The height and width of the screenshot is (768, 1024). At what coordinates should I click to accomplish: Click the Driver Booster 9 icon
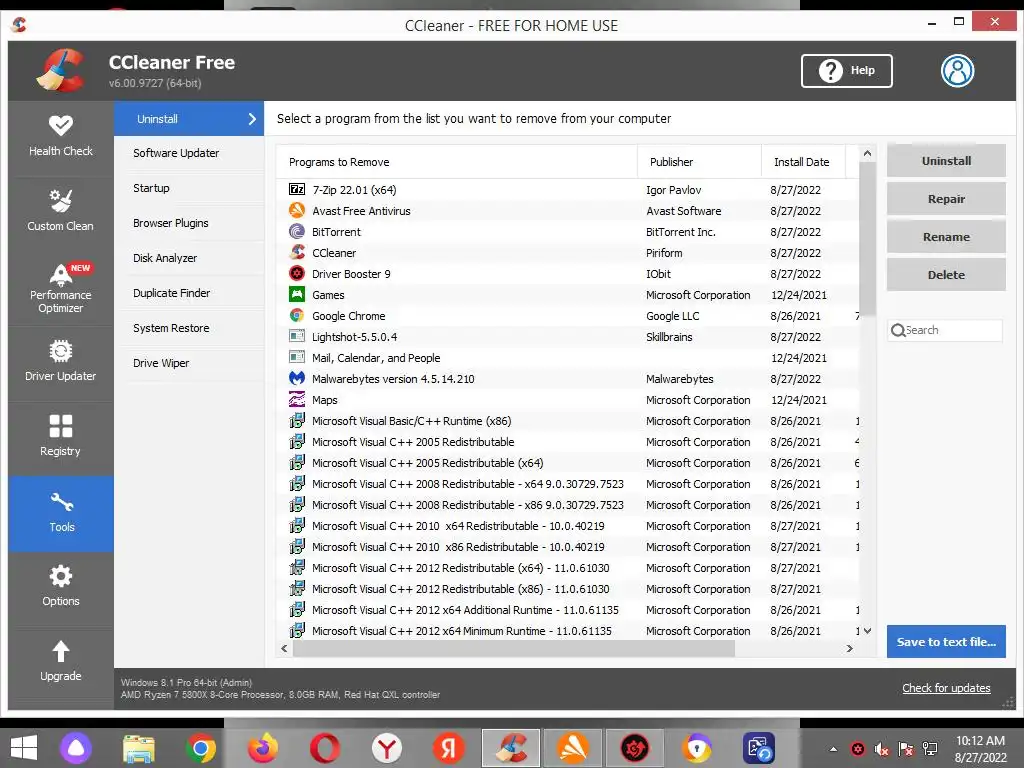(296, 274)
